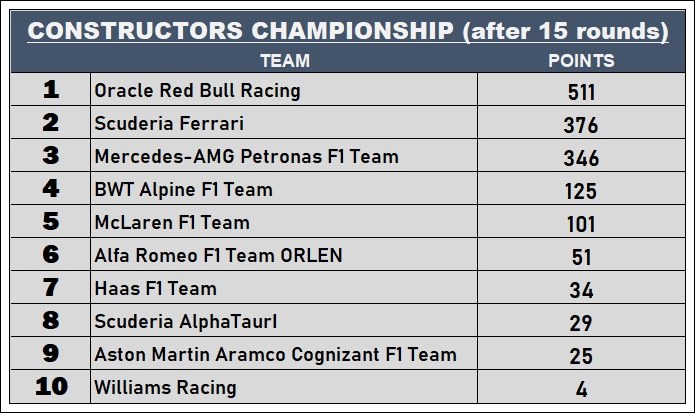Image resolution: width=695 pixels, height=413 pixels.
Task: Click the position number 1 cell
Action: pyautogui.click(x=51, y=90)
